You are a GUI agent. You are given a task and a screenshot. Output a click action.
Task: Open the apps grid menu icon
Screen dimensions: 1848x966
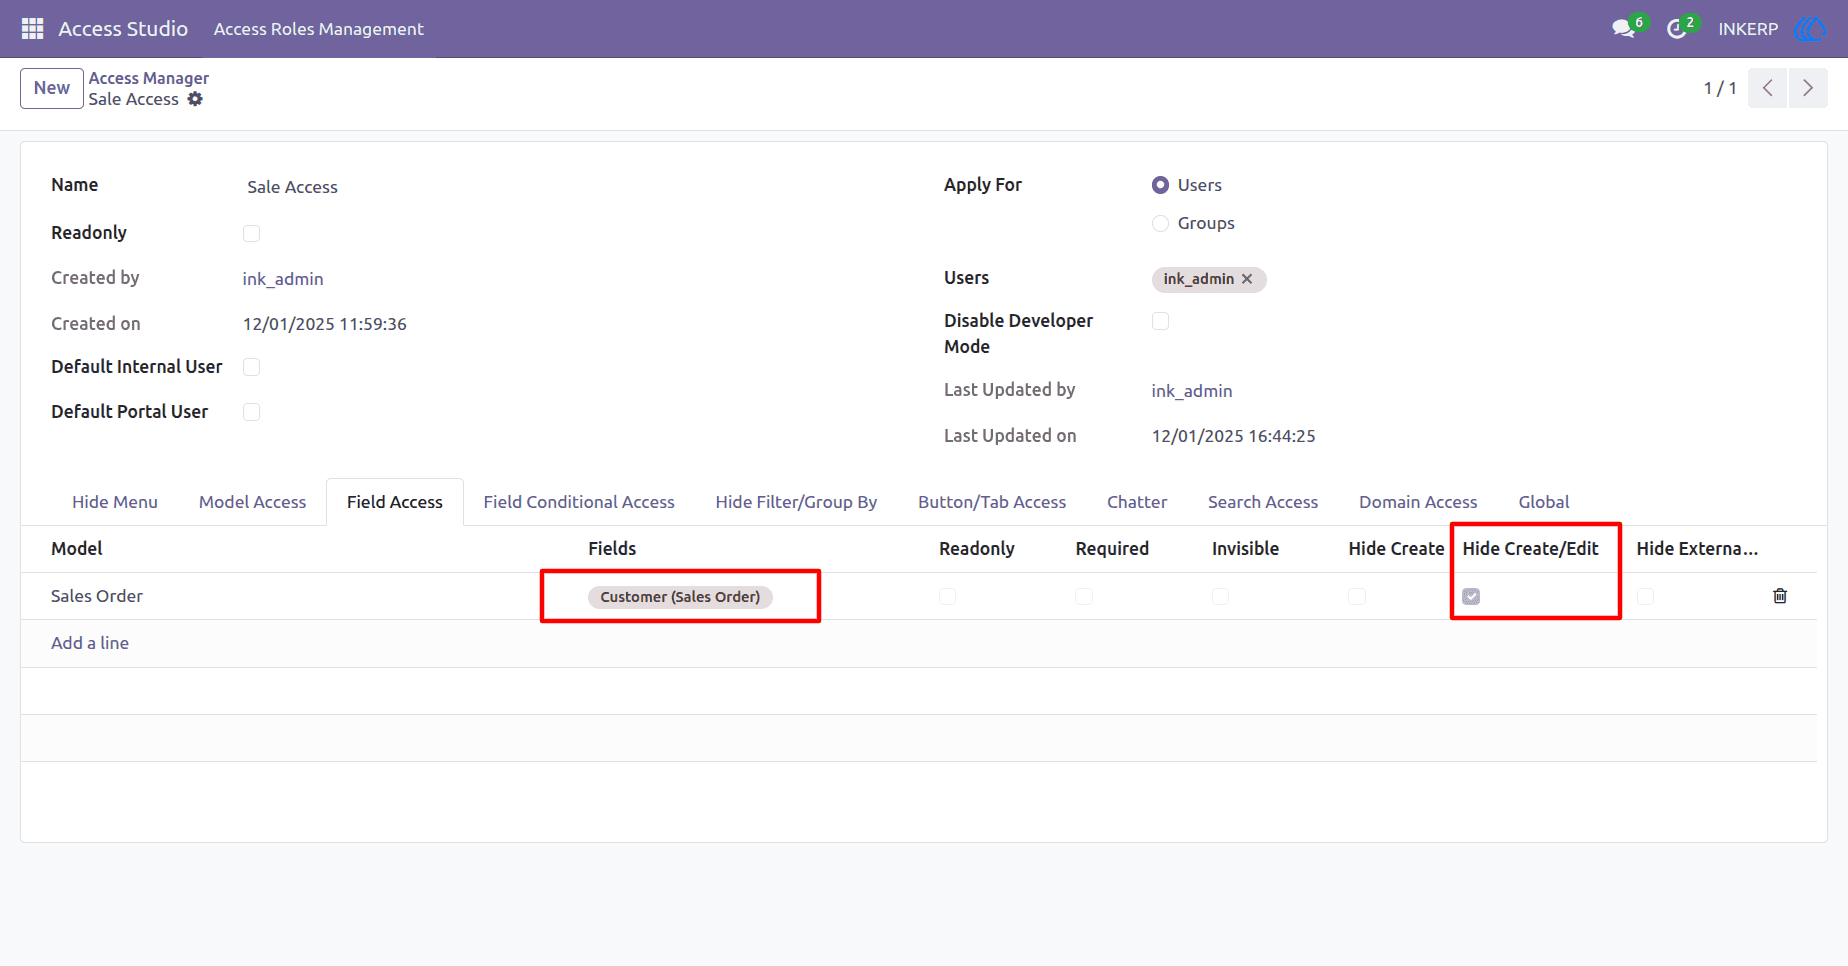(x=32, y=28)
